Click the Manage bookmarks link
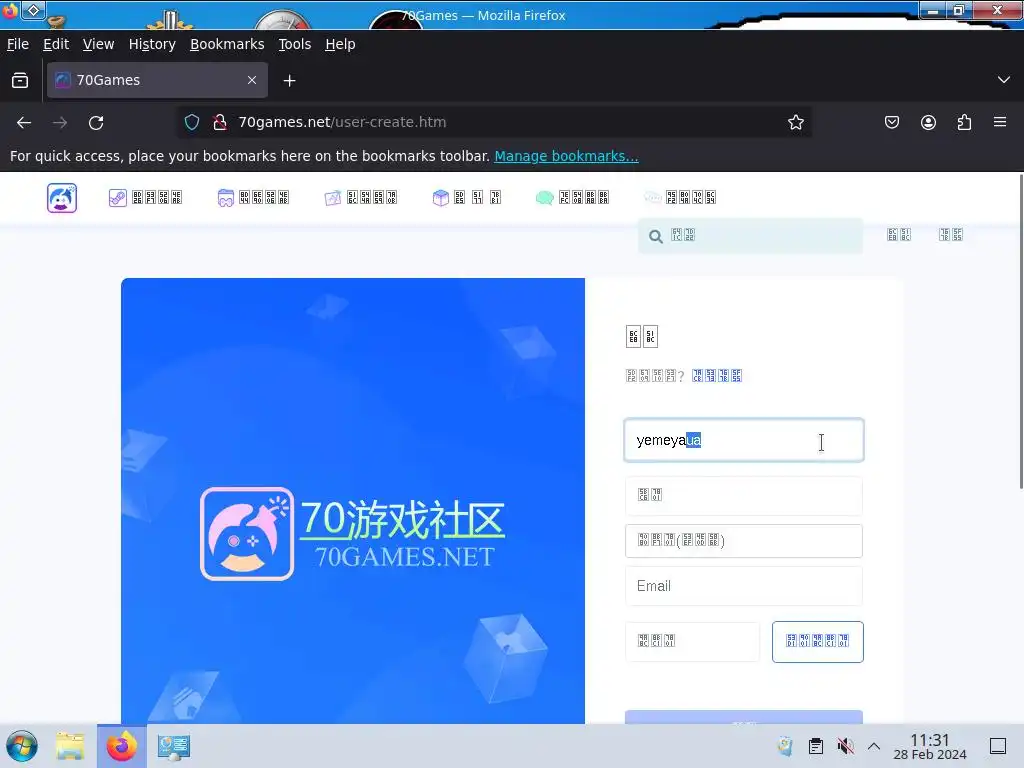1024x768 pixels. click(566, 156)
